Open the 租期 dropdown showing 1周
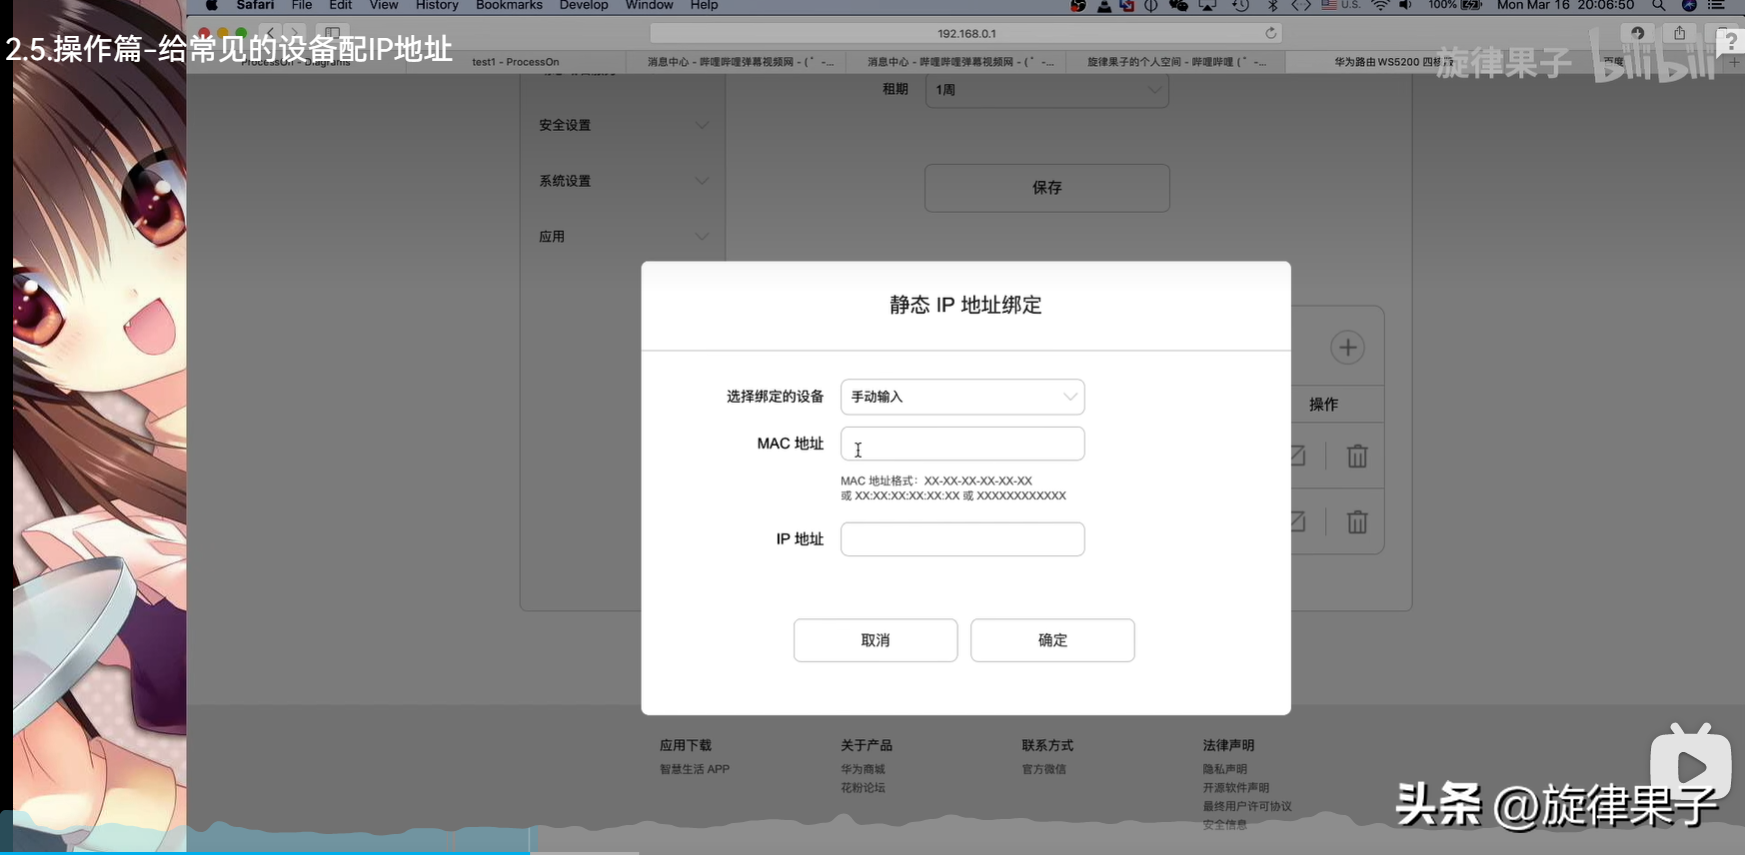1745x855 pixels. pos(1046,90)
